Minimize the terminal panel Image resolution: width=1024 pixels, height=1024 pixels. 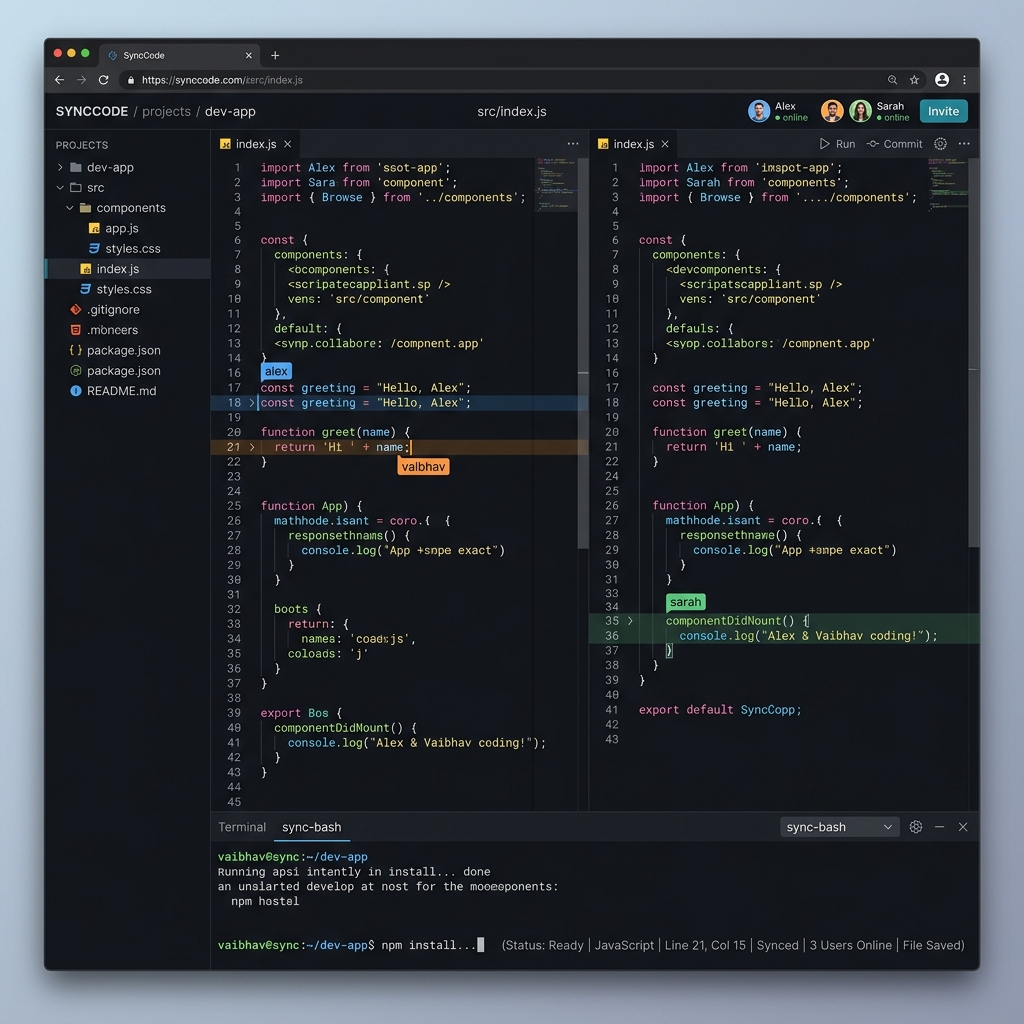tap(939, 827)
